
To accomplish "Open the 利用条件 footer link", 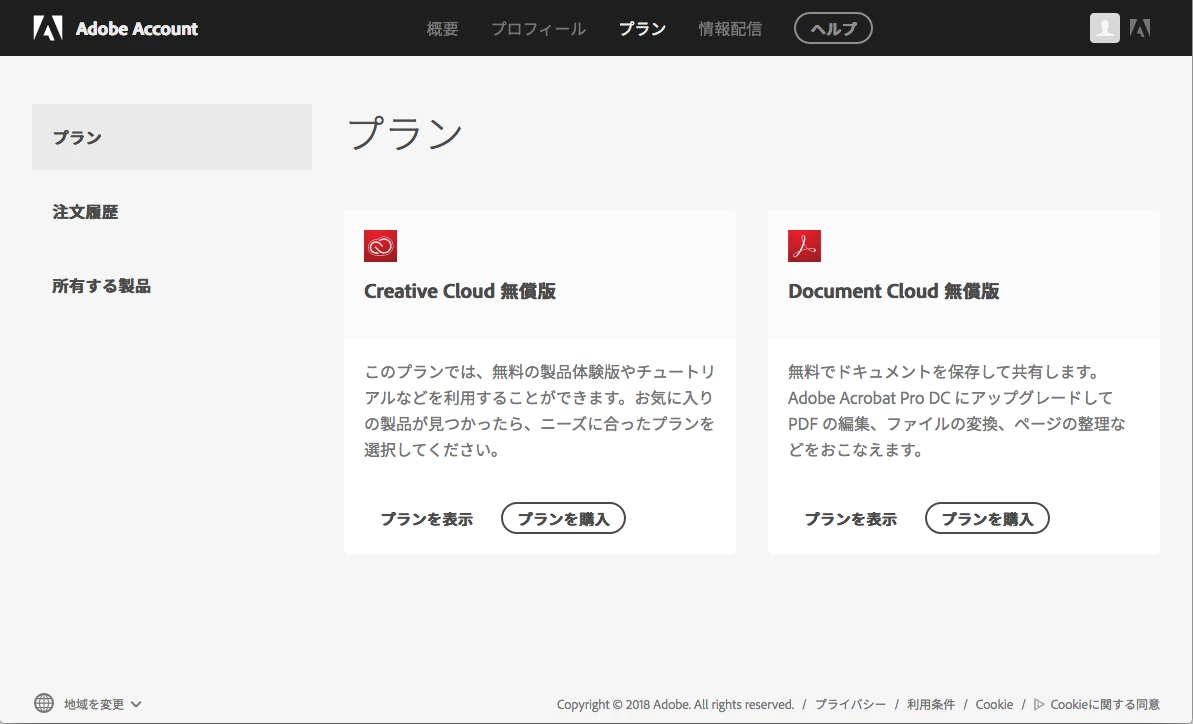I will coord(931,704).
